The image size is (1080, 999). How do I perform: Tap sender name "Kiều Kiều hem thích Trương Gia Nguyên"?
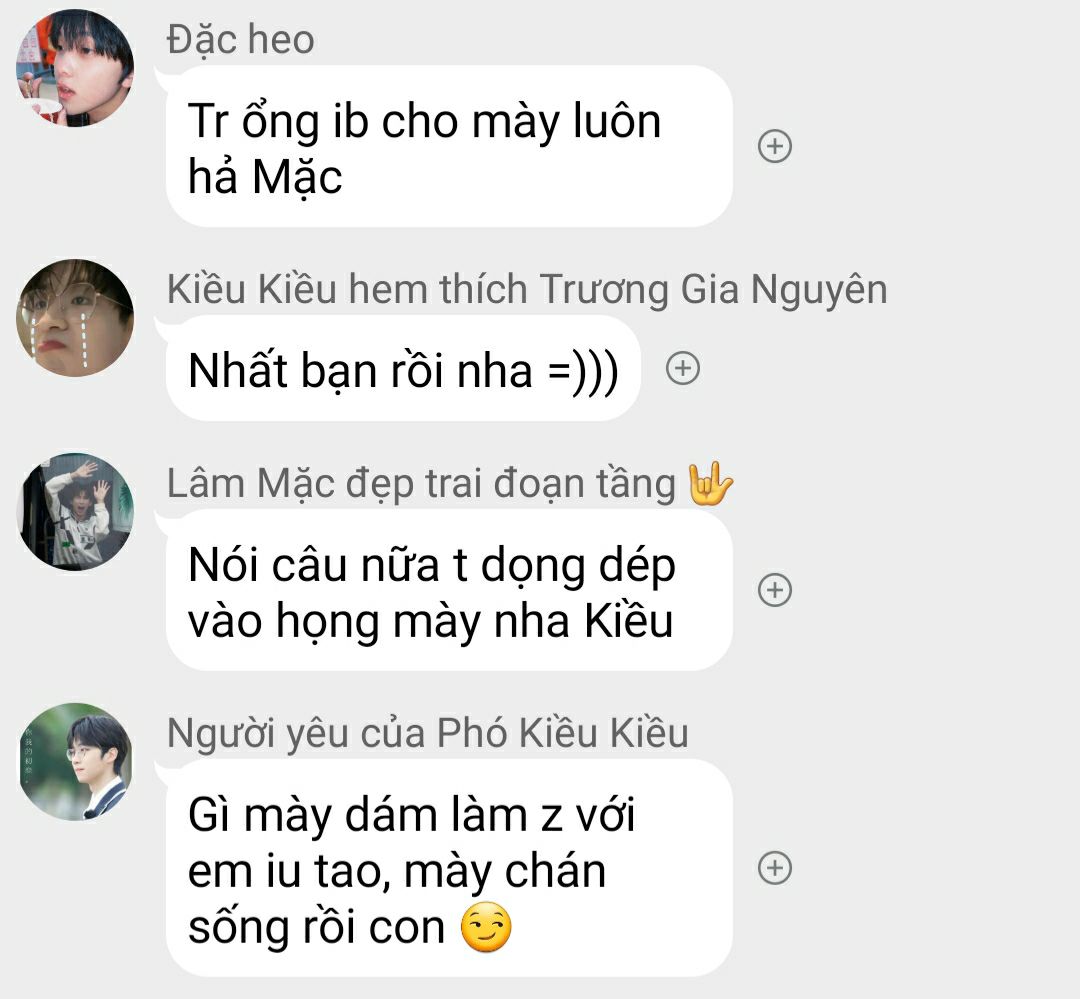coord(527,289)
